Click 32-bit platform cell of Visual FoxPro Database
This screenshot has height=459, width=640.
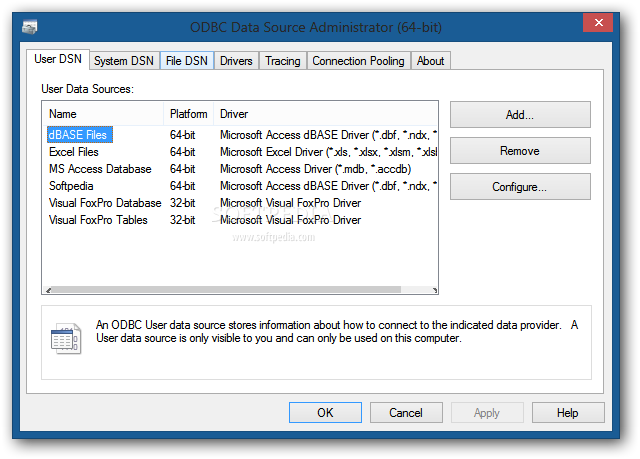pos(182,203)
